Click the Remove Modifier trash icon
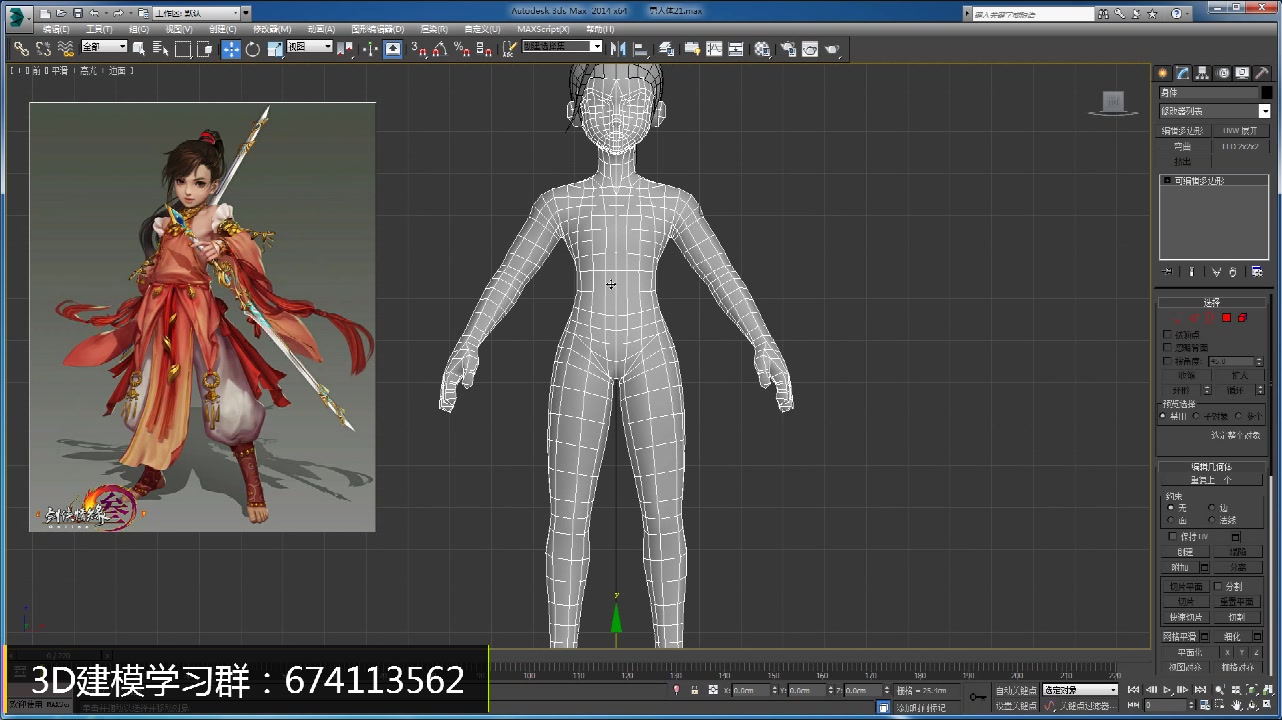This screenshot has width=1282, height=720. click(1232, 271)
